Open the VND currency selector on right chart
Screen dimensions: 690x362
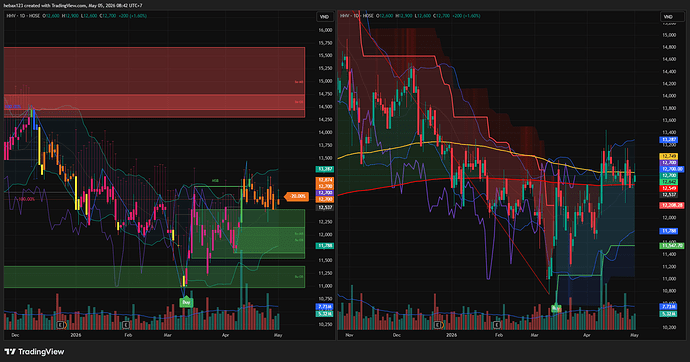coord(668,17)
